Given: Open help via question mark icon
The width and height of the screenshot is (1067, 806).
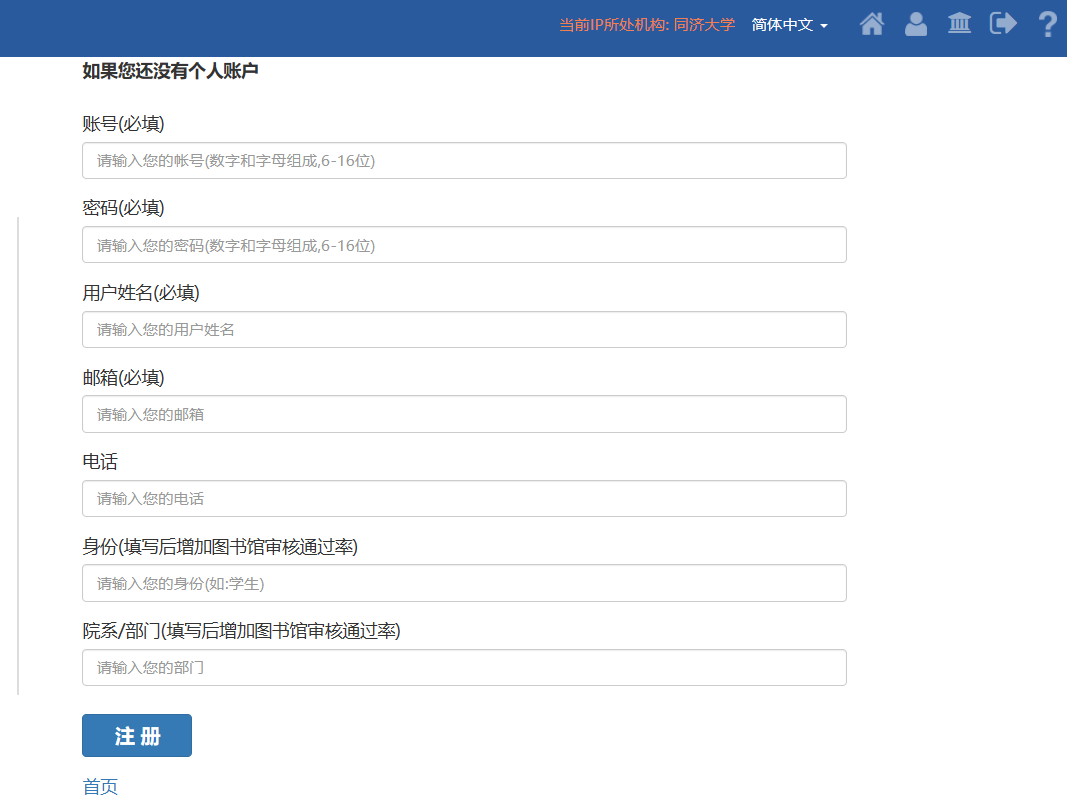Looking at the screenshot, I should click(1047, 24).
